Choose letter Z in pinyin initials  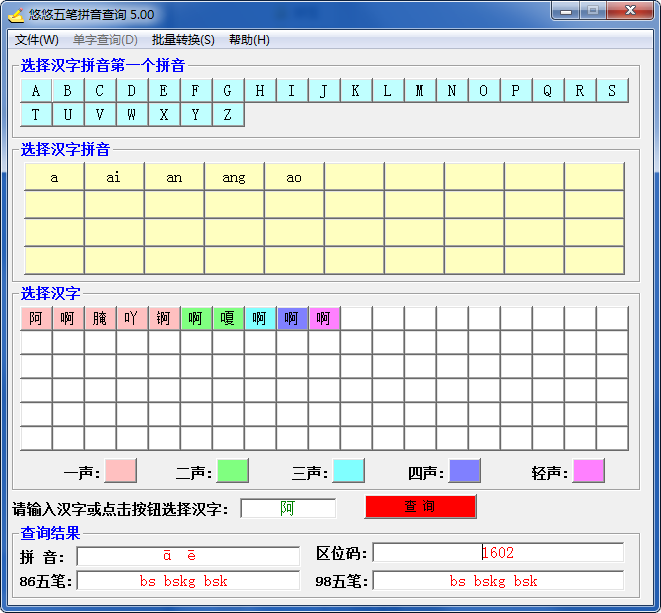pyautogui.click(x=228, y=115)
